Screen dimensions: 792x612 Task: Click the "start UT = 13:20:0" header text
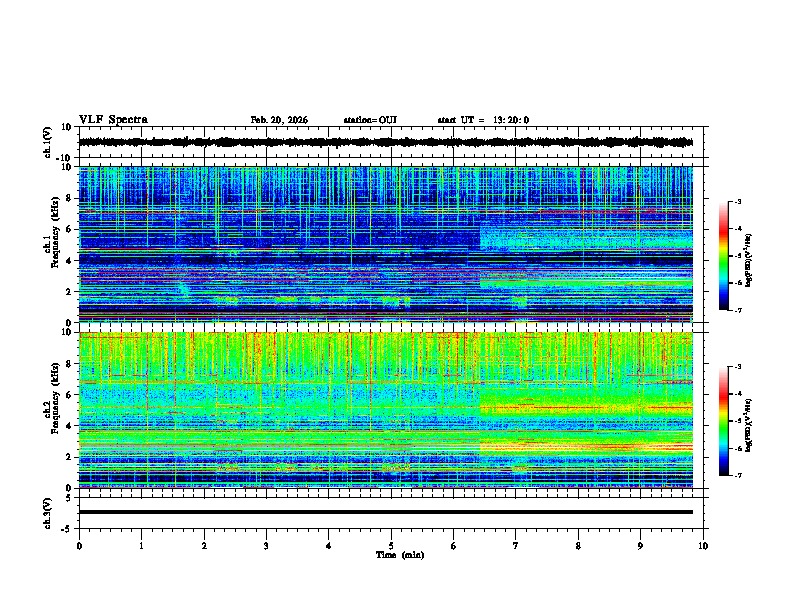click(483, 120)
